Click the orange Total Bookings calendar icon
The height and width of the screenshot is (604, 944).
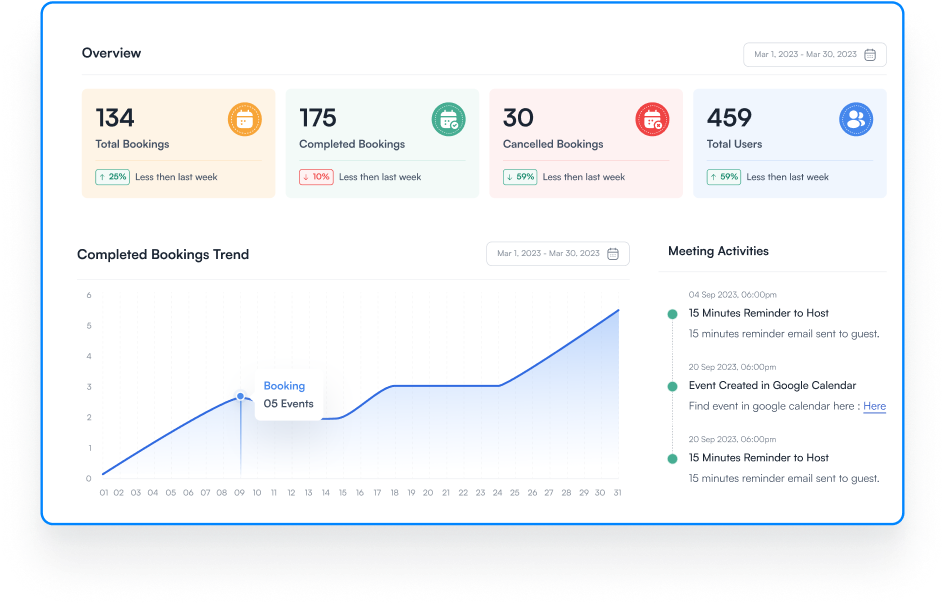tap(244, 120)
